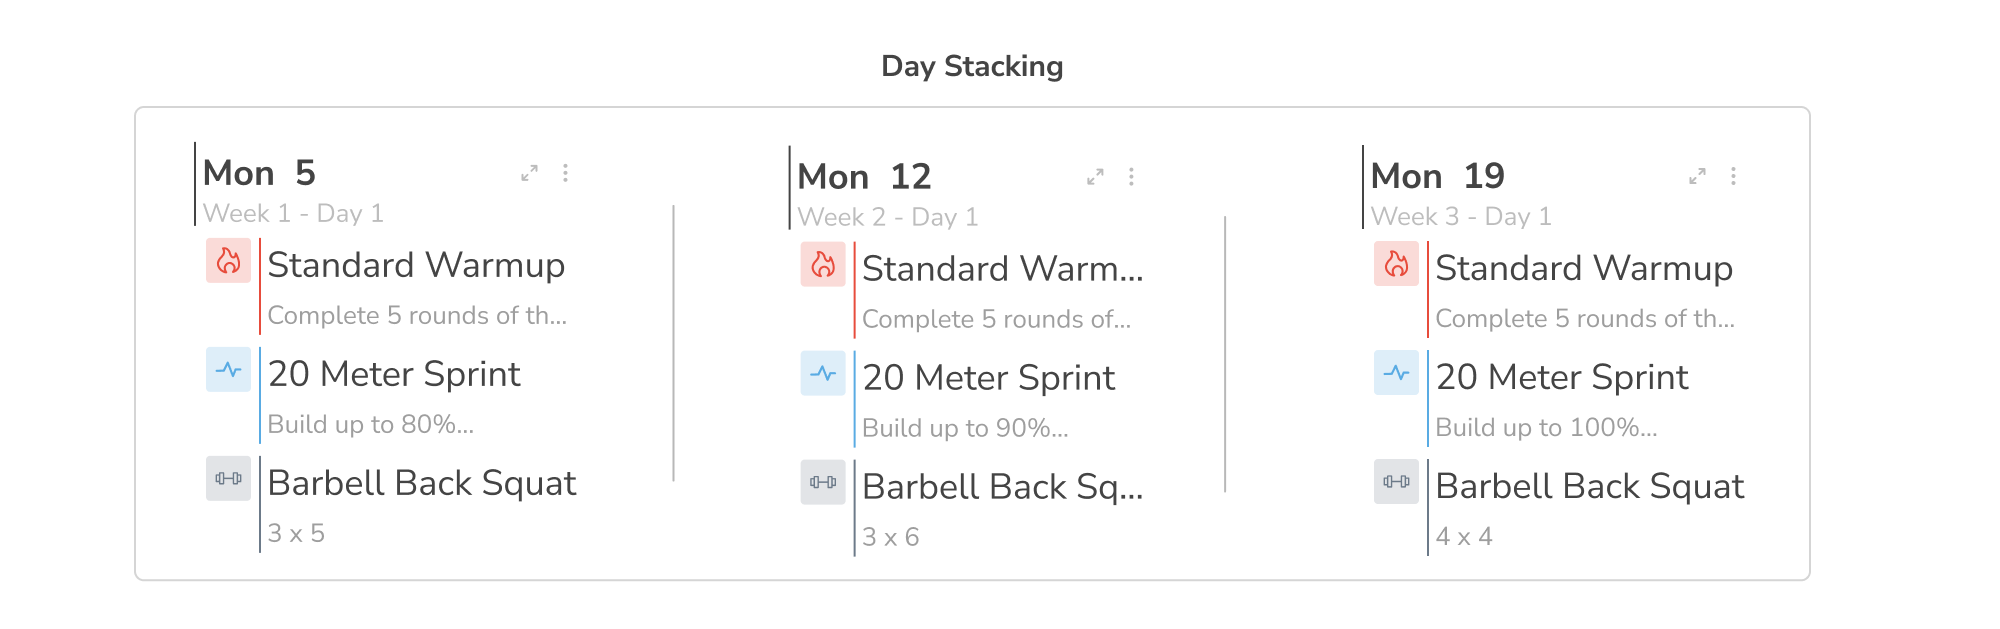Open the Mon 12 three-dot options menu
This screenshot has width=2000, height=629.
tap(1131, 177)
